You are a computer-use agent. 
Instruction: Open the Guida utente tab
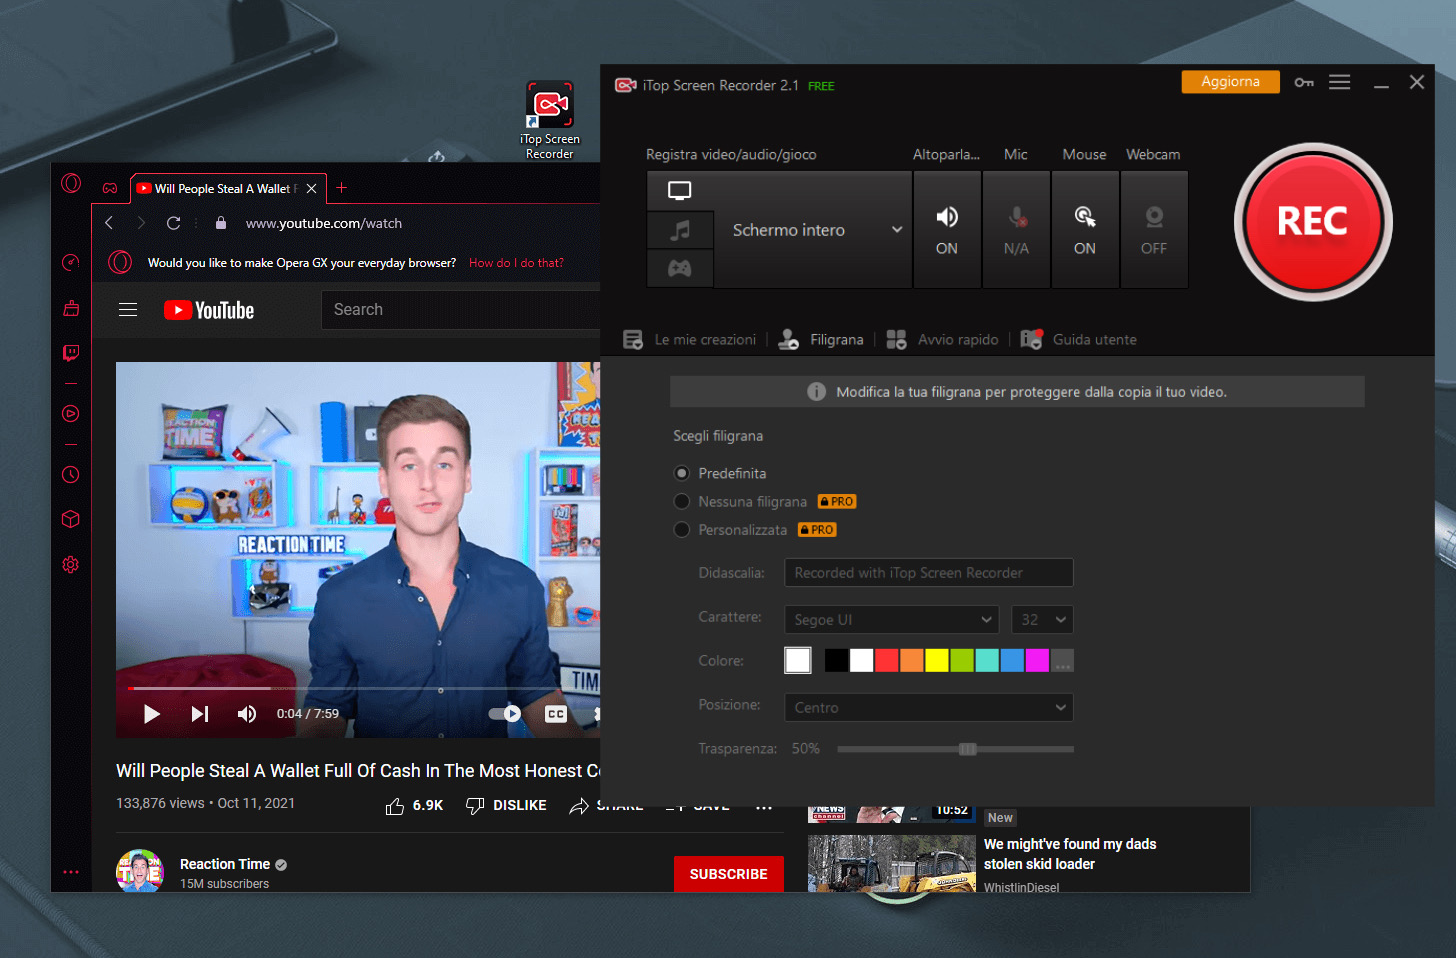point(1078,340)
